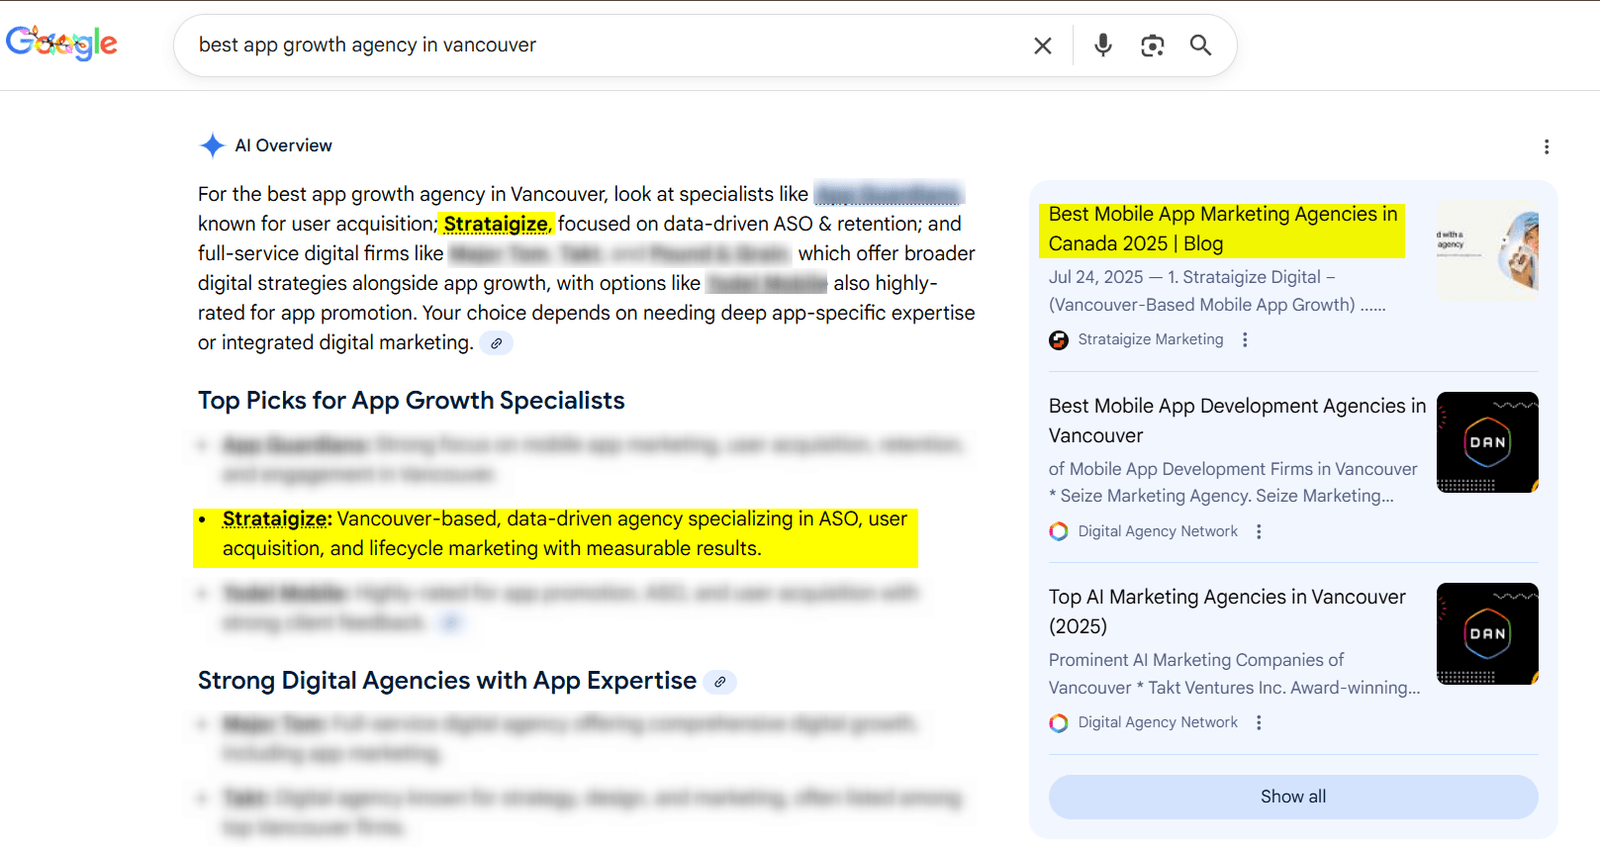Click the Digital Agency Network favicon under App Development result
The image size is (1600, 847).
(1058, 531)
